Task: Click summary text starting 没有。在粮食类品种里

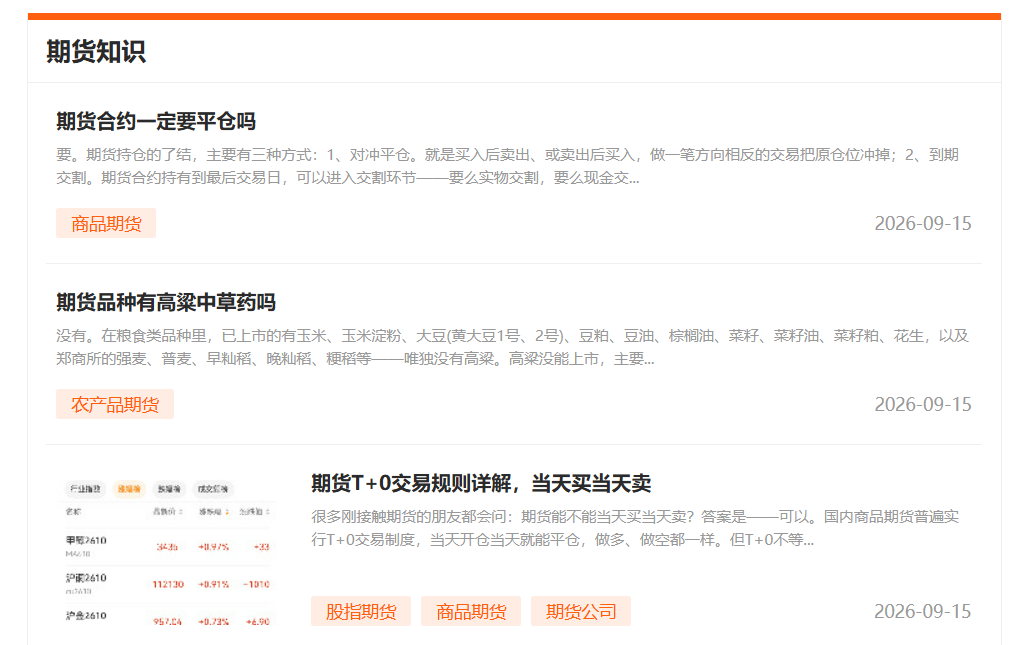Action: coord(512,348)
